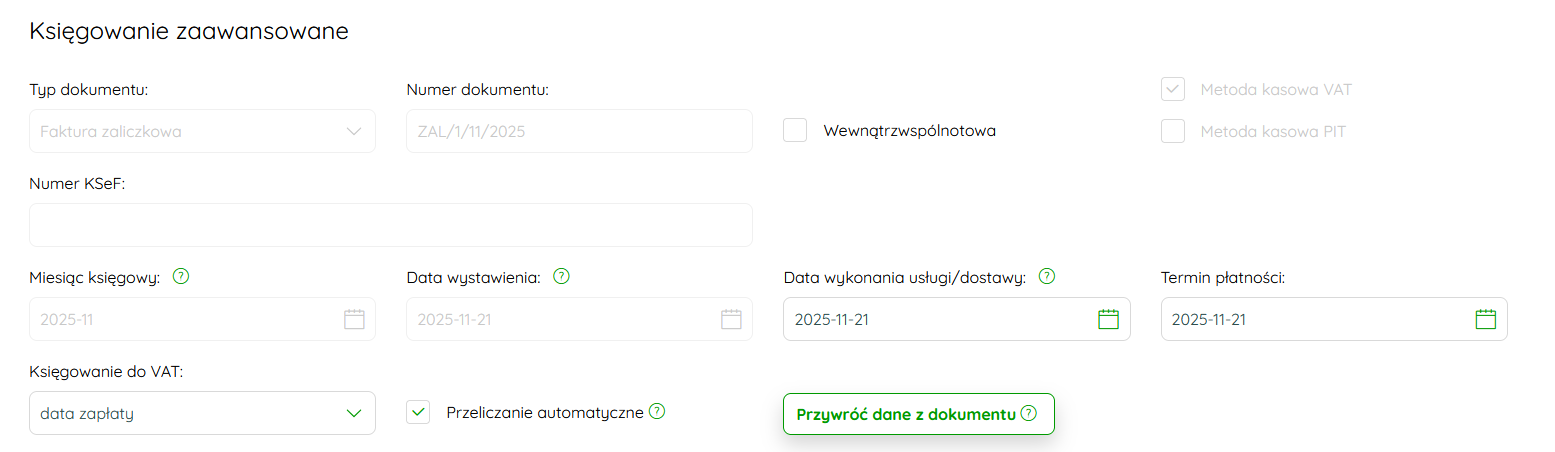Screen dimensions: 1555x452
Task: Show help for Data wykonania usługi/dostawy
Action: tap(1047, 277)
